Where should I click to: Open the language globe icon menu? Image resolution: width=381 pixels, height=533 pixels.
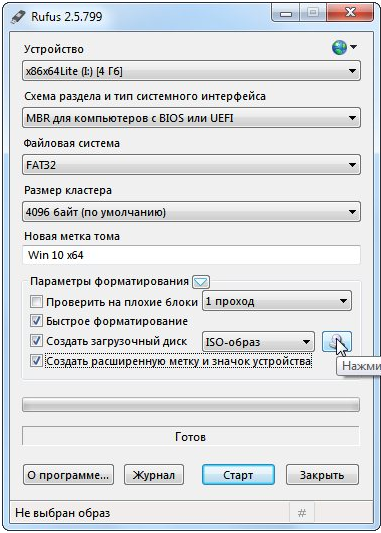(x=344, y=48)
